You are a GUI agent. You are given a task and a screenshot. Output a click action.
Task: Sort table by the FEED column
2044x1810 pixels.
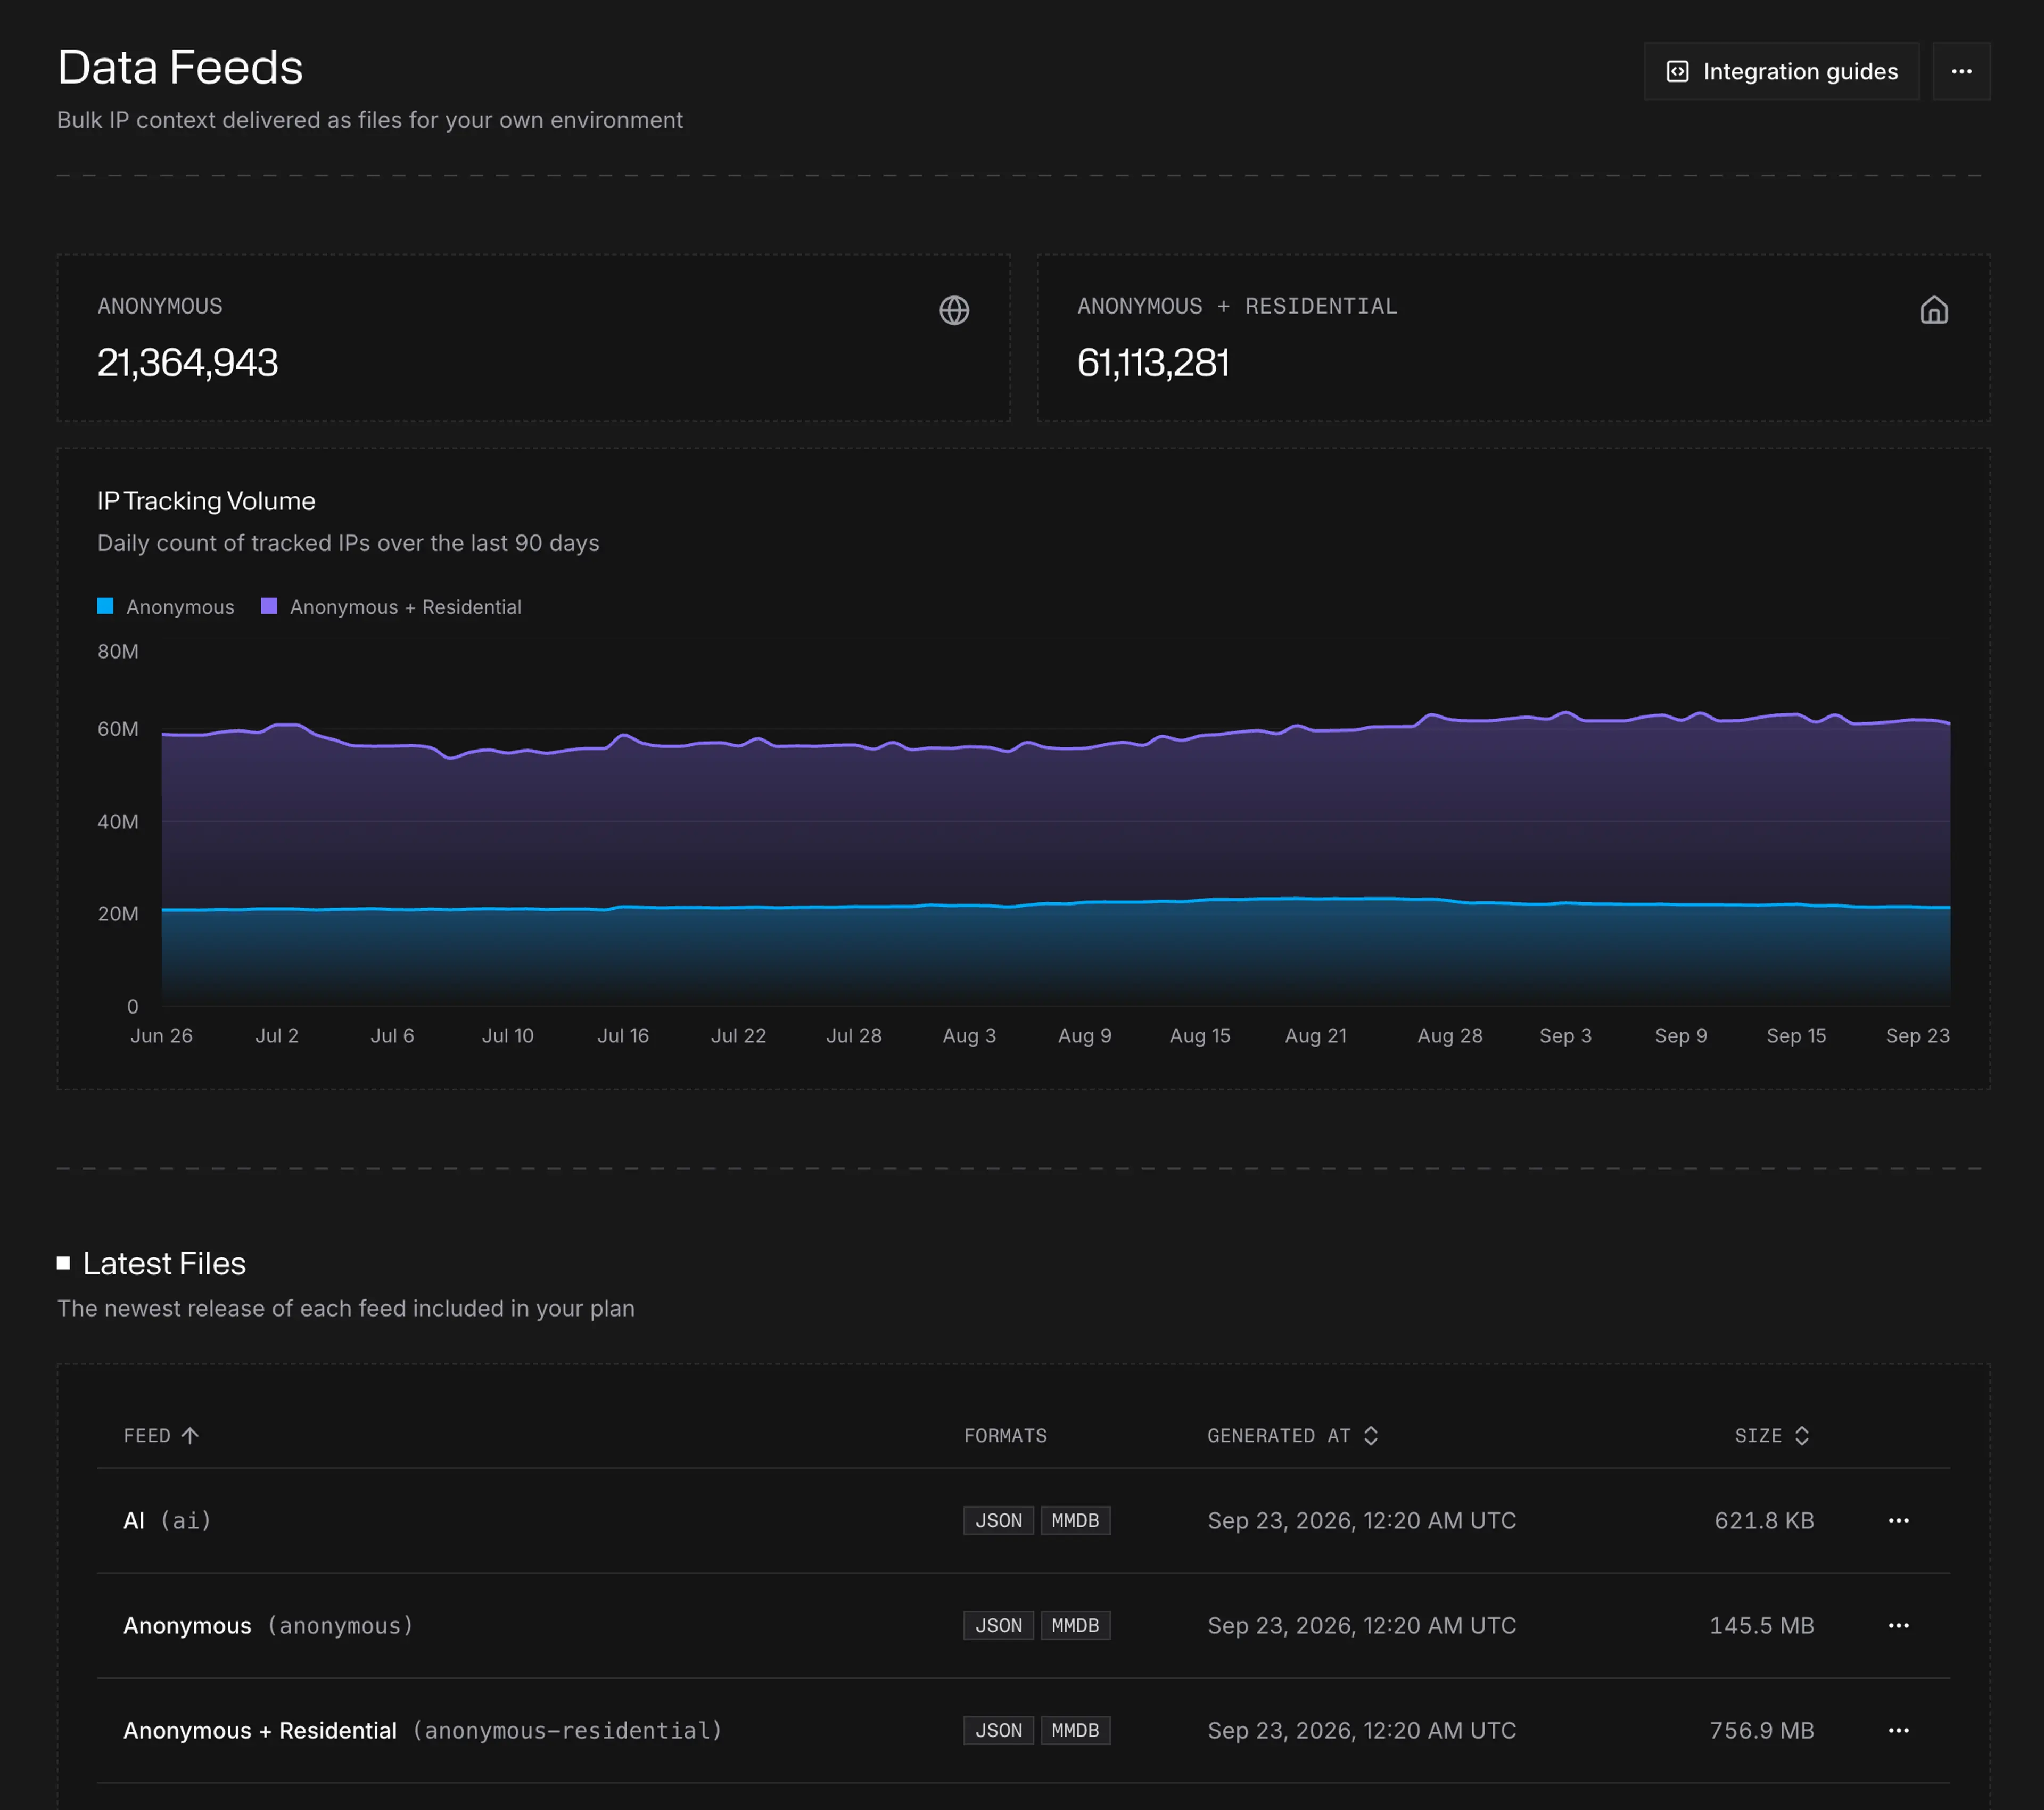point(162,1435)
